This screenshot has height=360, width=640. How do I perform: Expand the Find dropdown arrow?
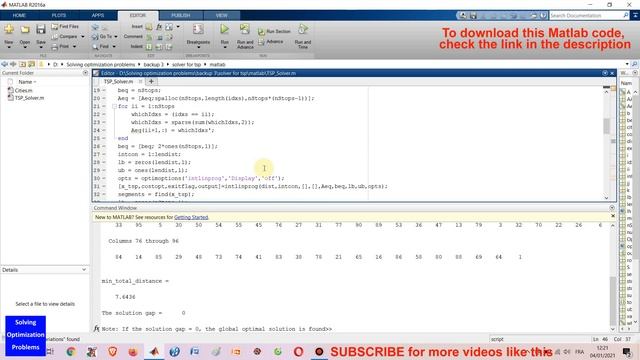pos(114,47)
